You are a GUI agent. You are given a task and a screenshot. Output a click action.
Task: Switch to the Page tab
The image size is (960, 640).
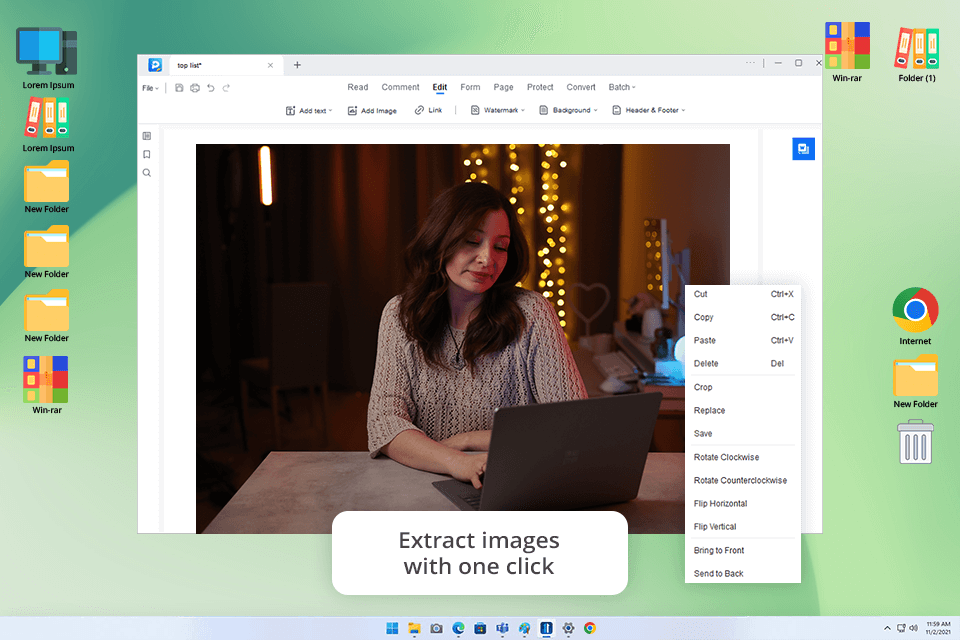(x=503, y=87)
